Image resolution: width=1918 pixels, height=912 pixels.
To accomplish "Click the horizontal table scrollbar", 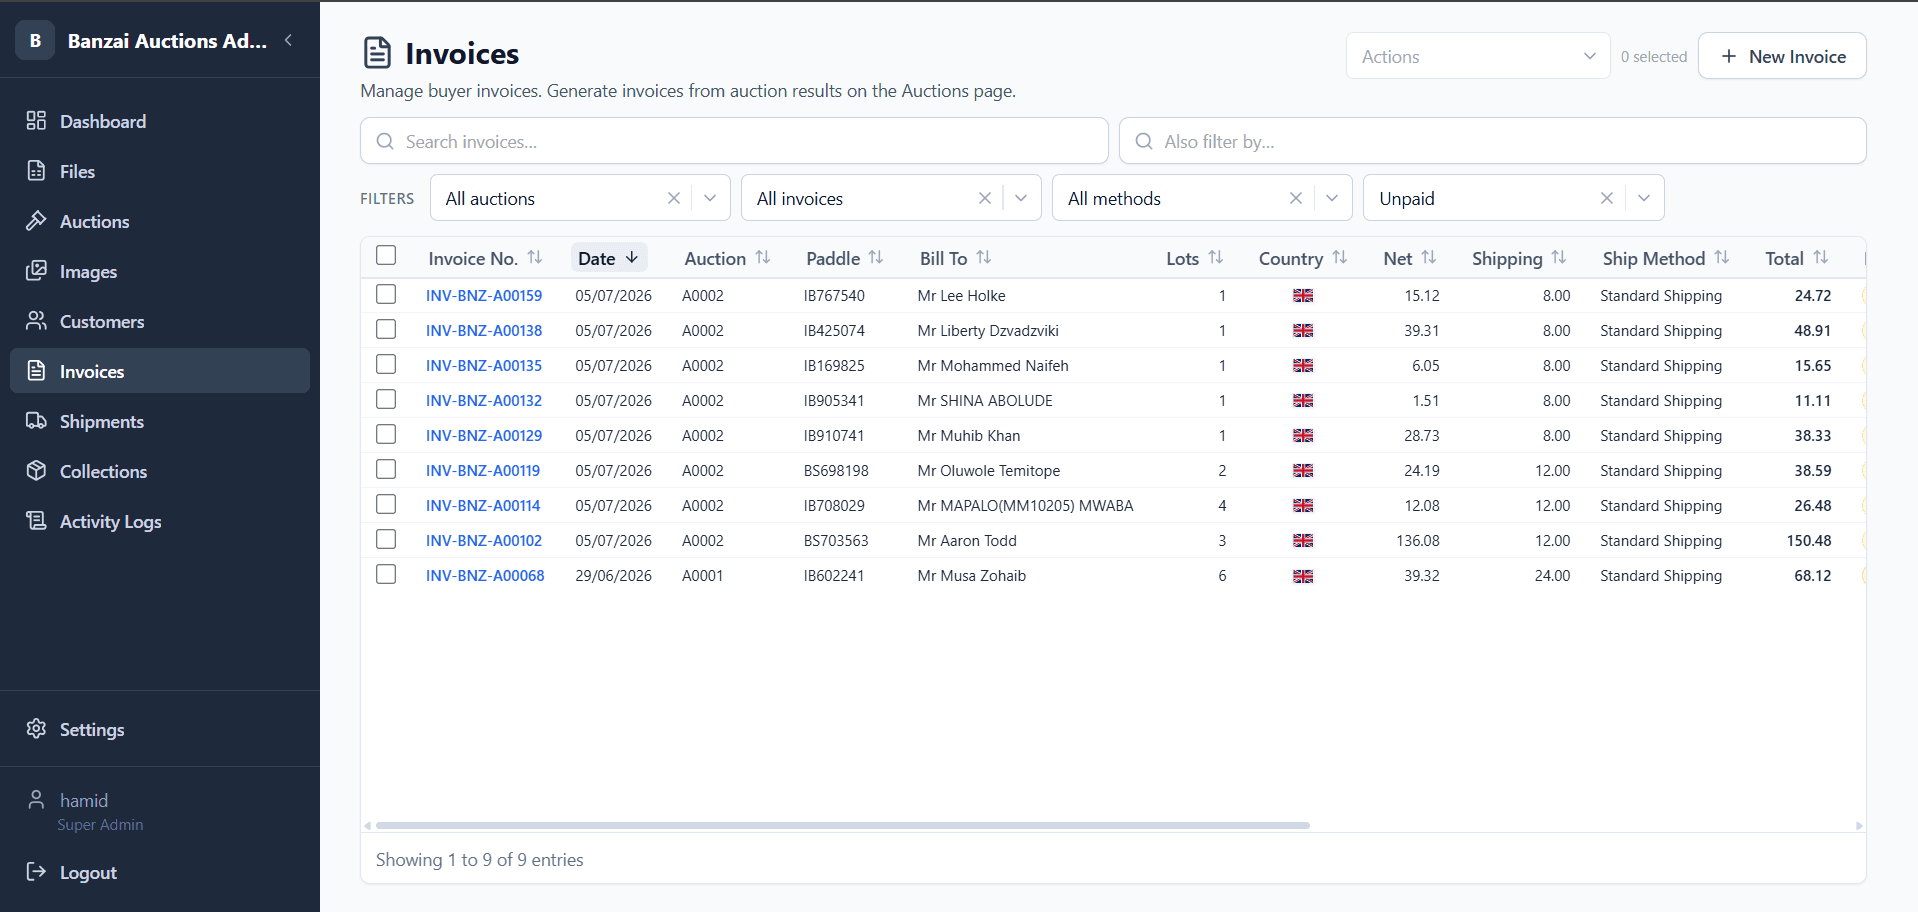I will [x=843, y=825].
